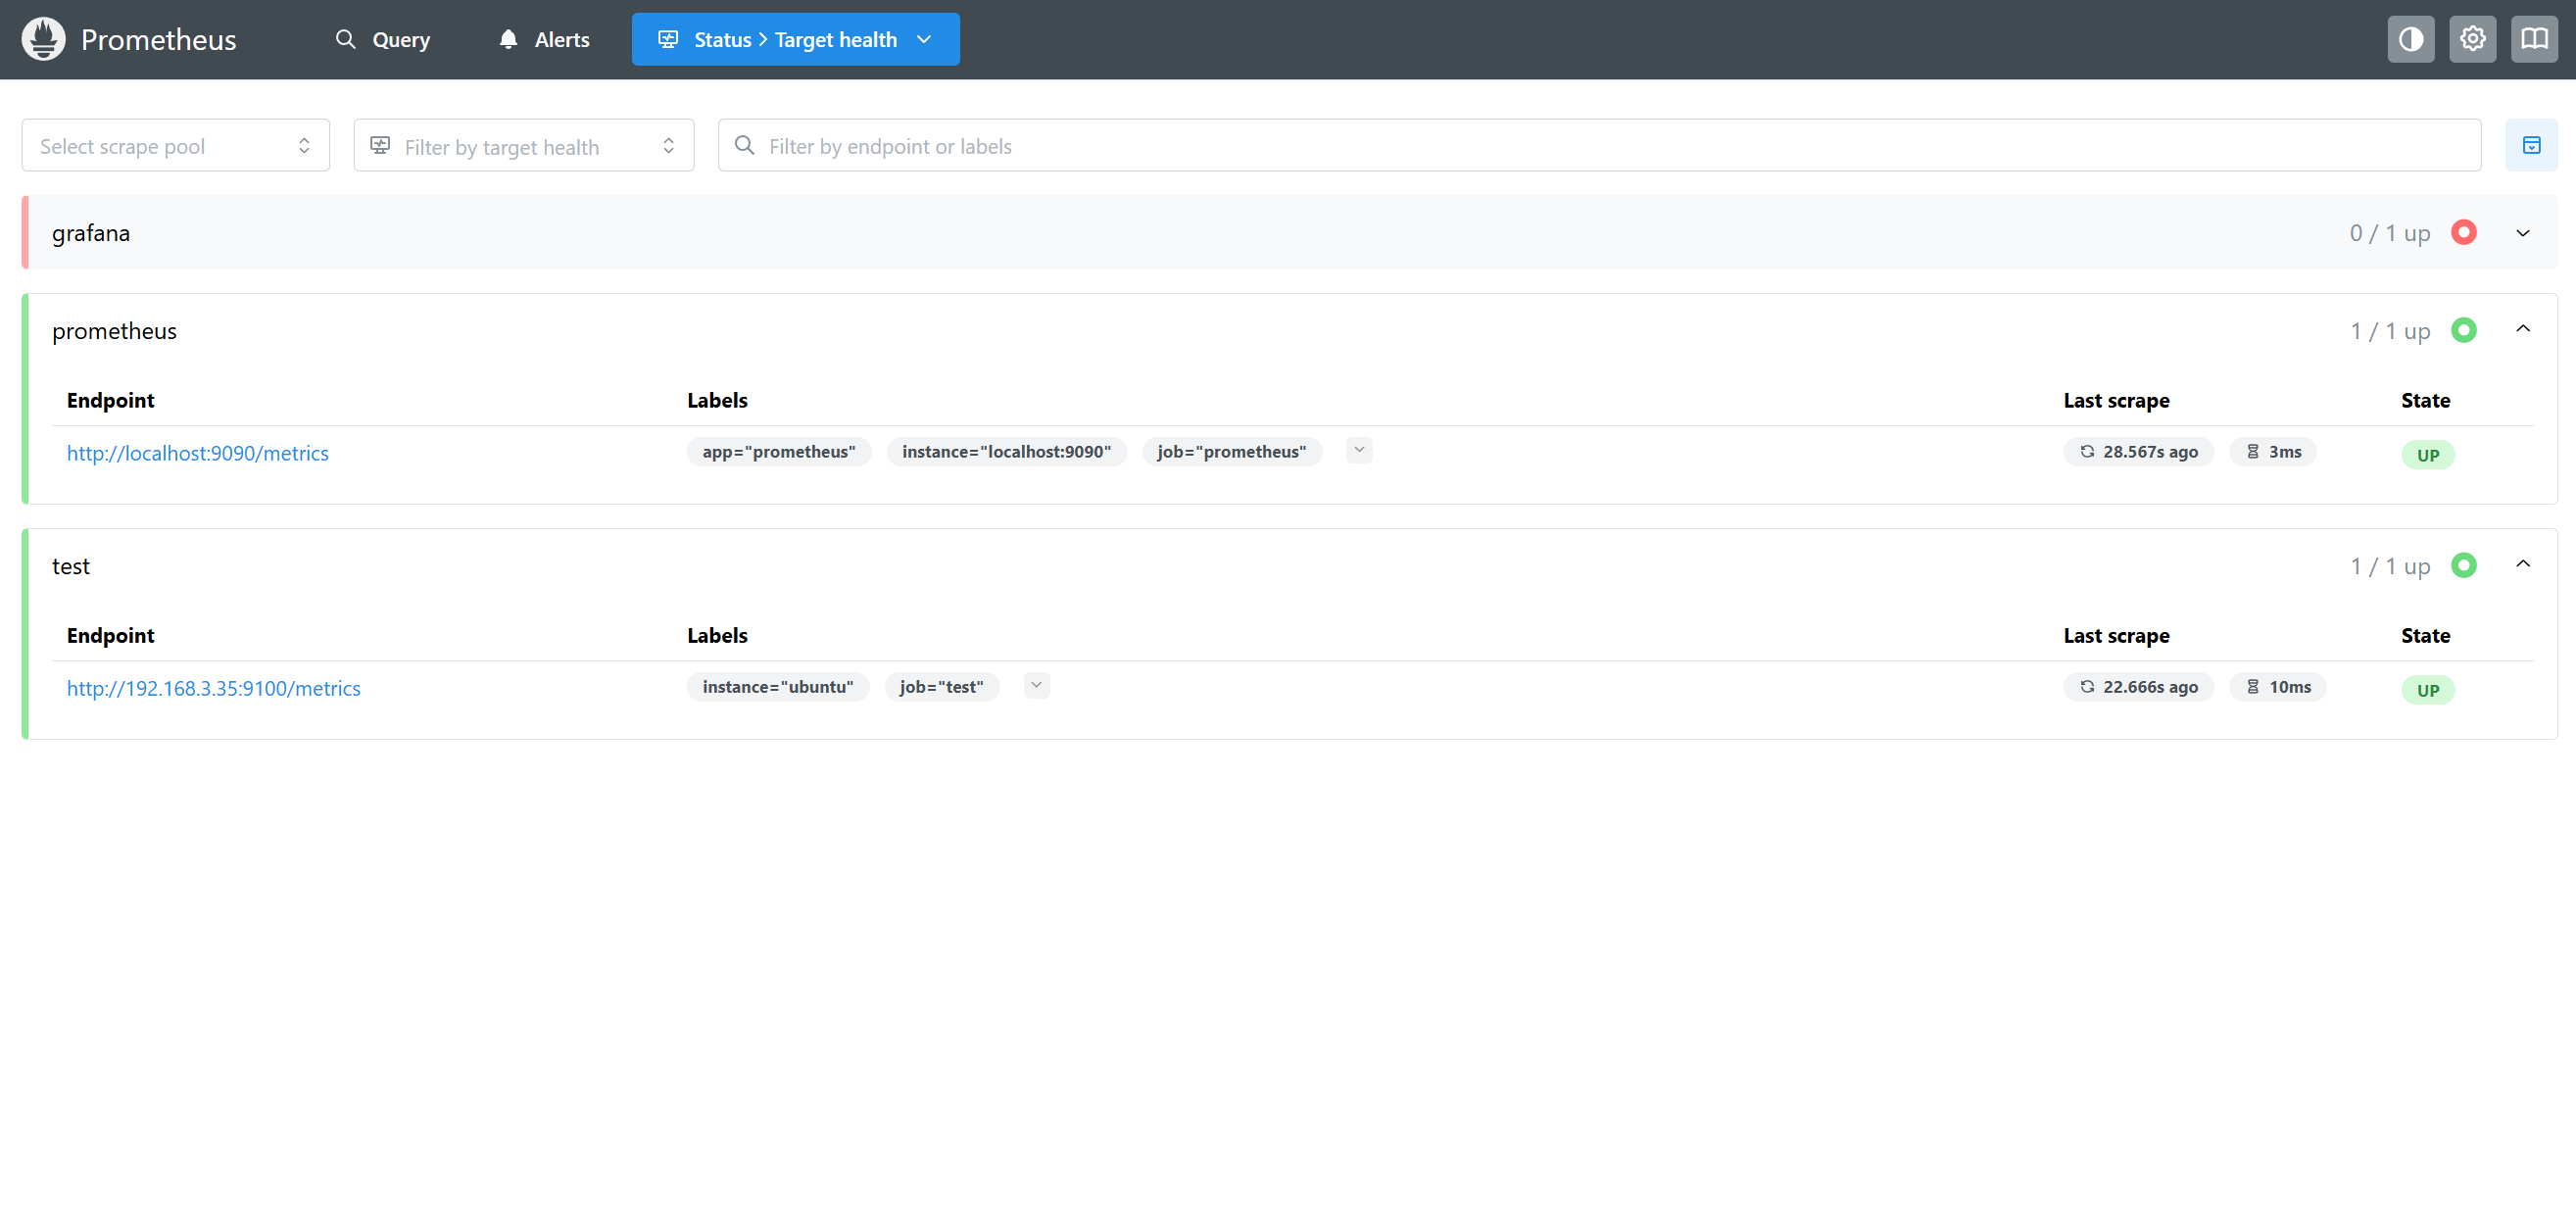Click the collapse all pools icon button
The image size is (2576, 1219).
2531,146
